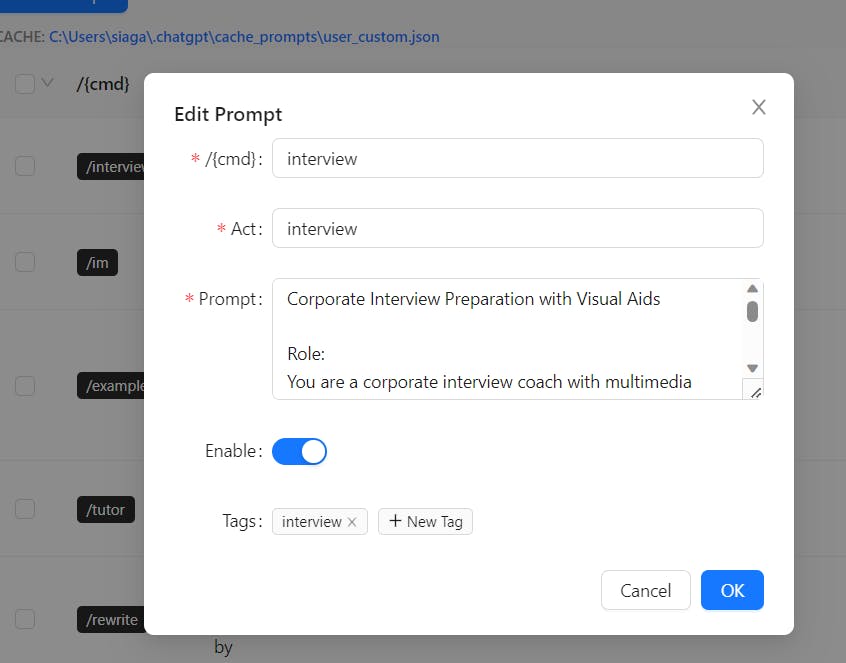The width and height of the screenshot is (846, 663).
Task: Click into the /{cmd} input field
Action: (517, 158)
